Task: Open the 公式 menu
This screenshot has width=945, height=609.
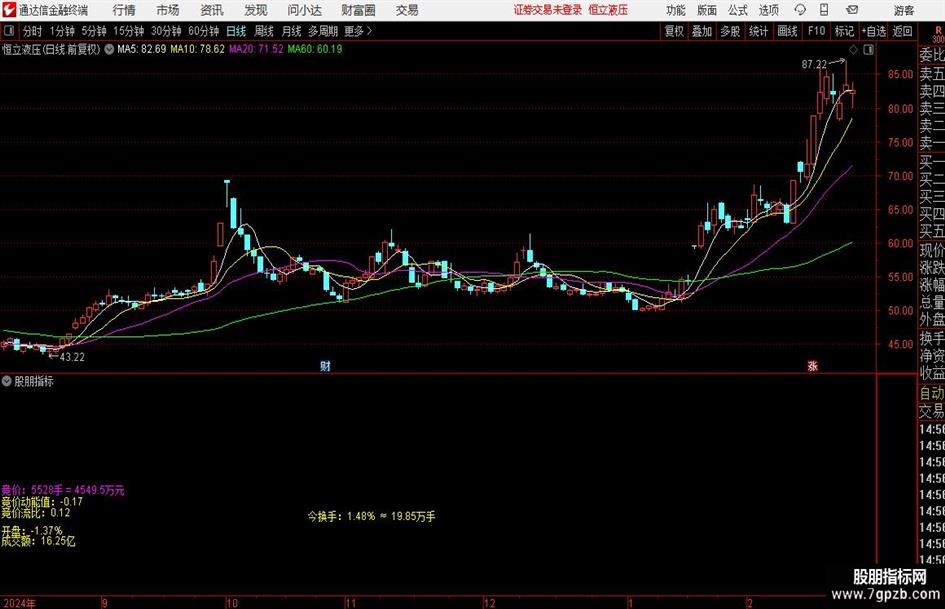Action: pos(738,10)
